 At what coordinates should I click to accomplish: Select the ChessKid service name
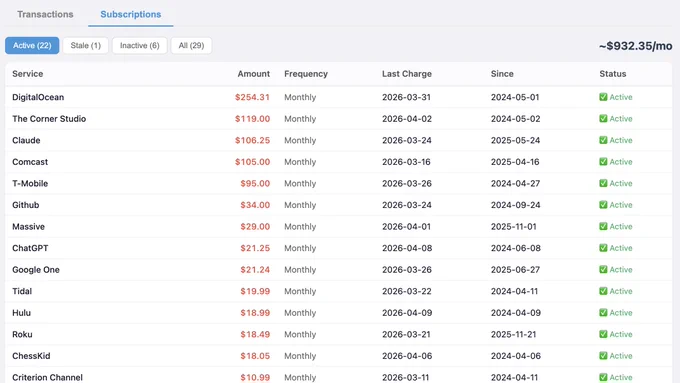(31, 356)
